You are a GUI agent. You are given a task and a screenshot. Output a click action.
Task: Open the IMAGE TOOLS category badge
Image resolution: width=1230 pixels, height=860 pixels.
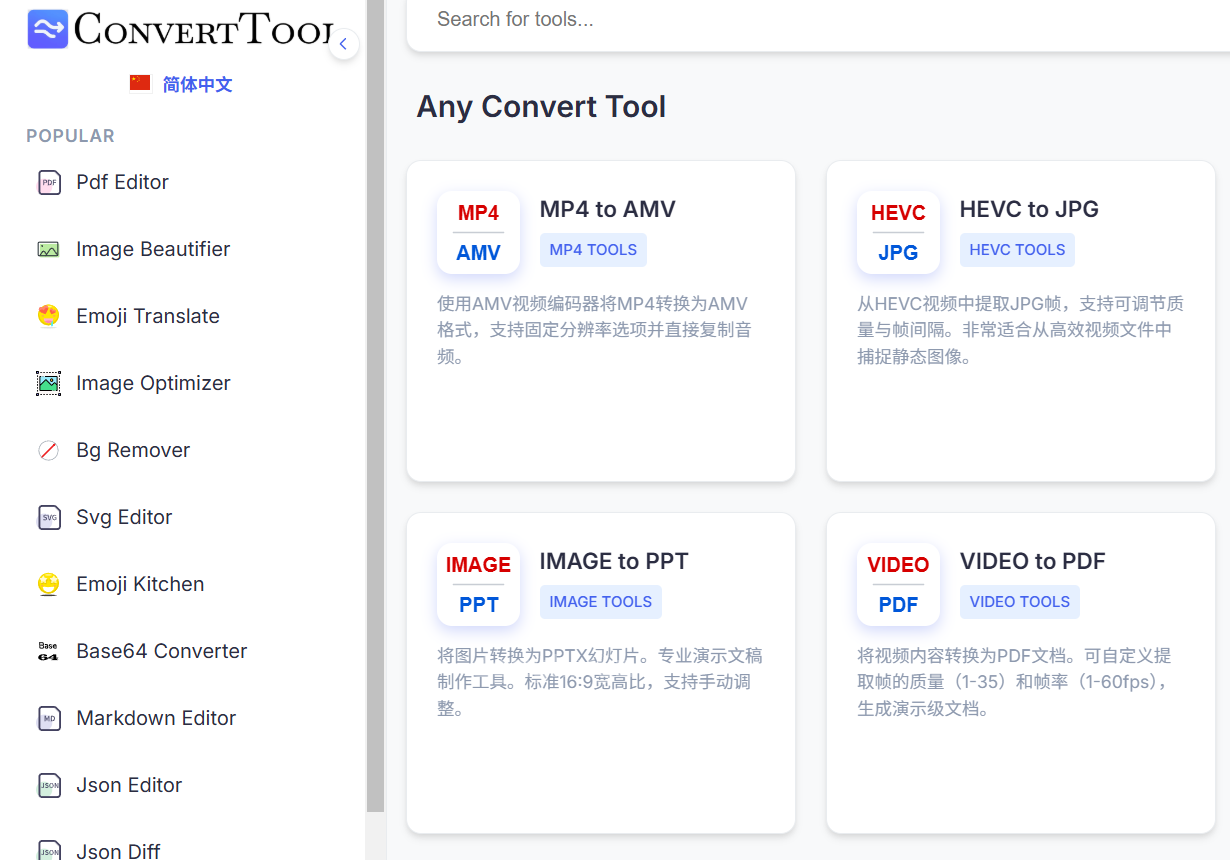tap(600, 601)
